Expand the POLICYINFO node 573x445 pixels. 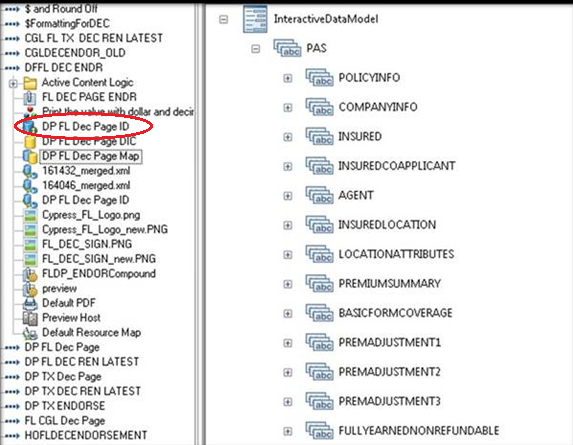pos(288,78)
